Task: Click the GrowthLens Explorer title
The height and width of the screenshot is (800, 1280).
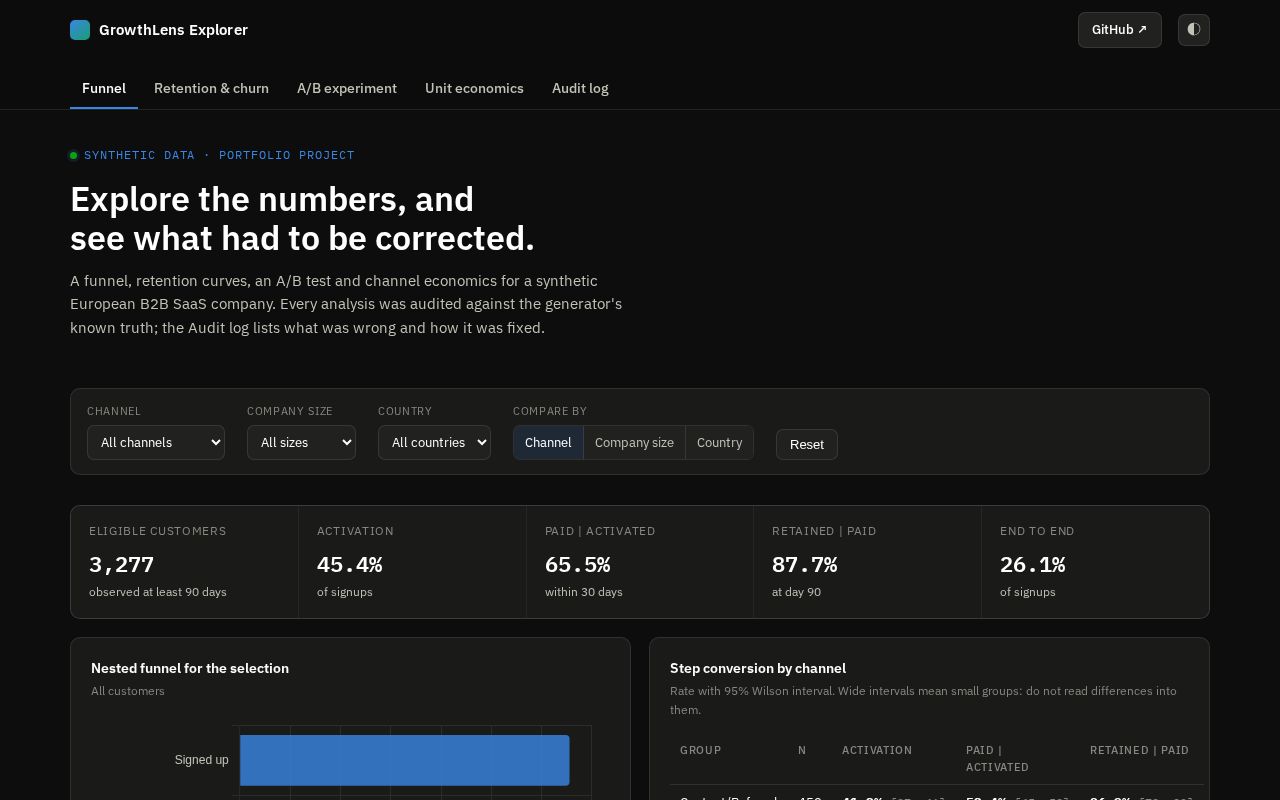Action: [173, 30]
